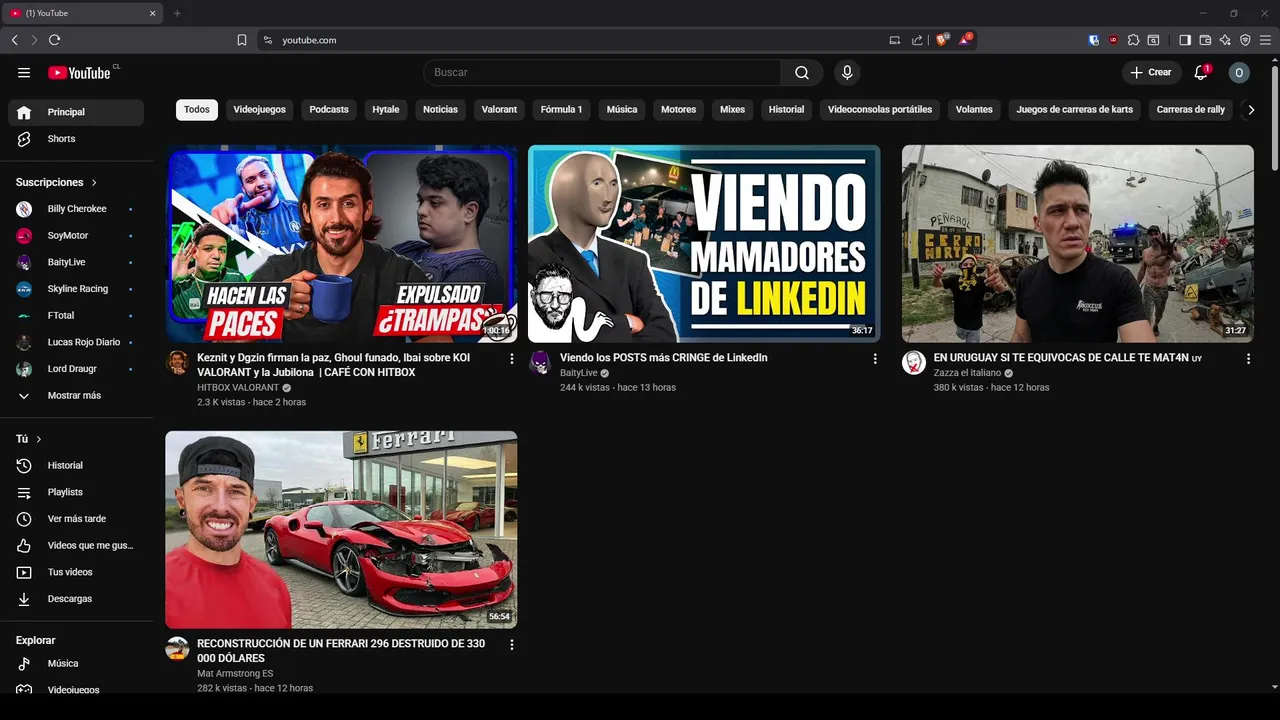Open Principal home in sidebar
The image size is (1280, 720).
(x=76, y=112)
